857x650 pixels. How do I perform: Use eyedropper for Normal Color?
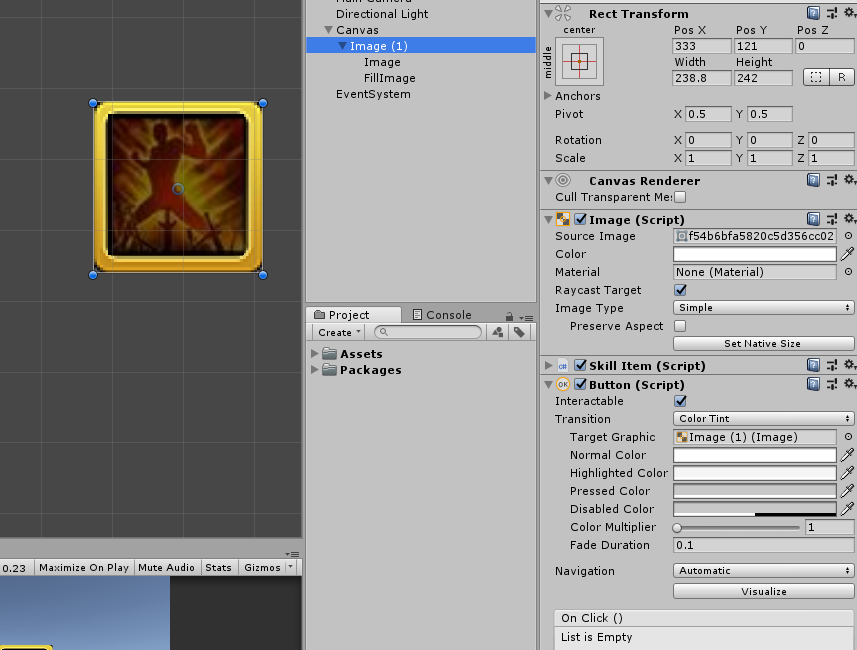click(847, 455)
